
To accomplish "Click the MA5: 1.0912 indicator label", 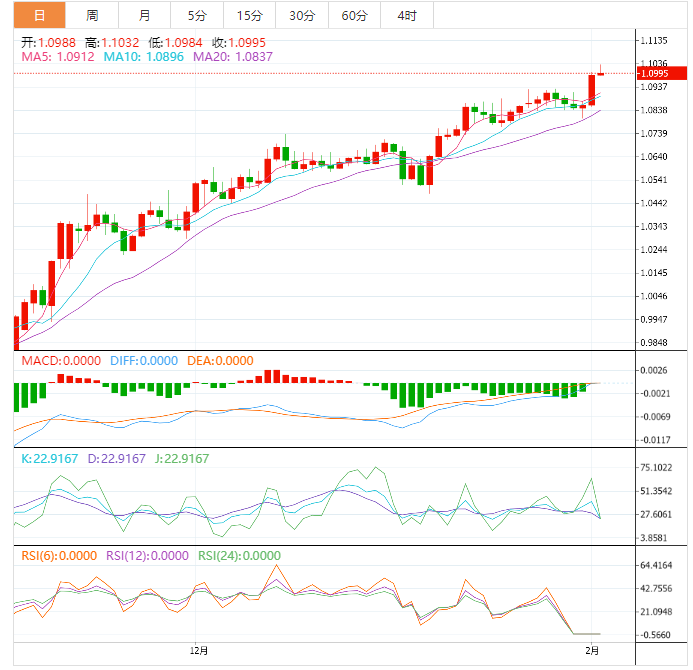I will tap(57, 57).
